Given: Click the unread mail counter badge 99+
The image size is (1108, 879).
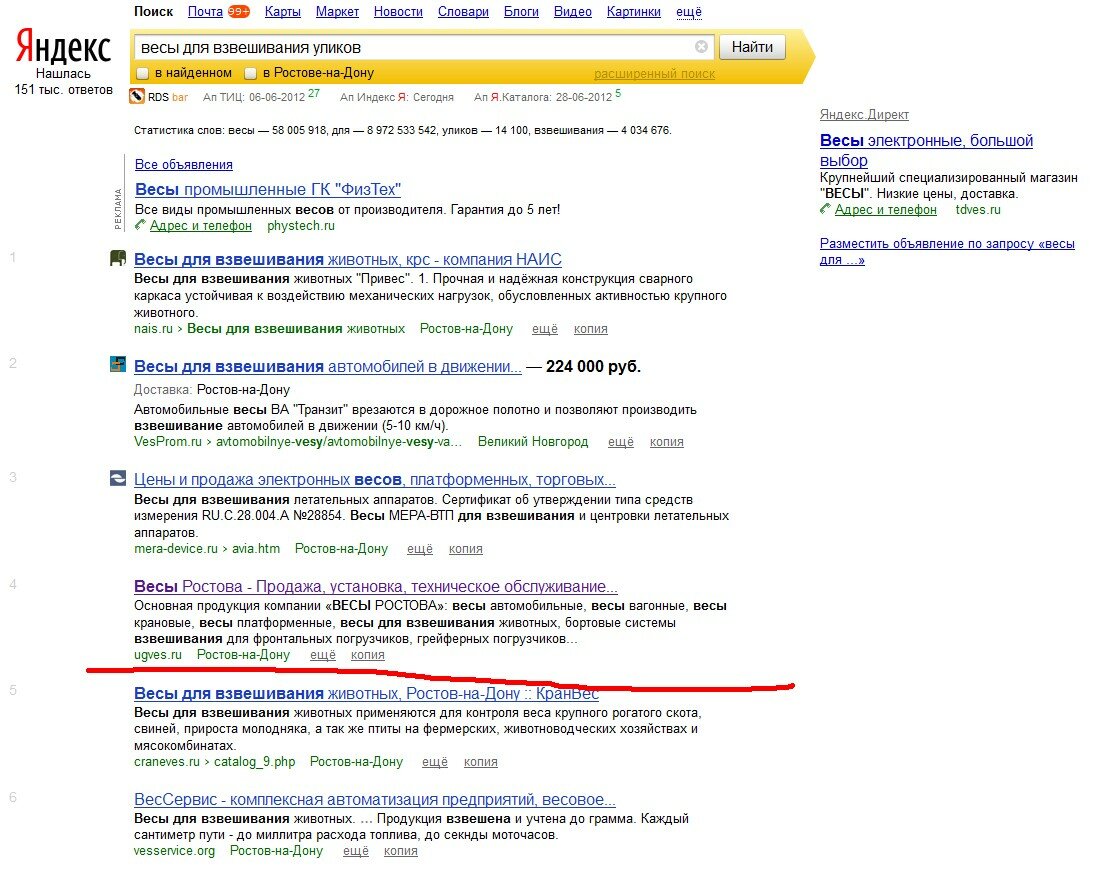Looking at the screenshot, I should (239, 12).
